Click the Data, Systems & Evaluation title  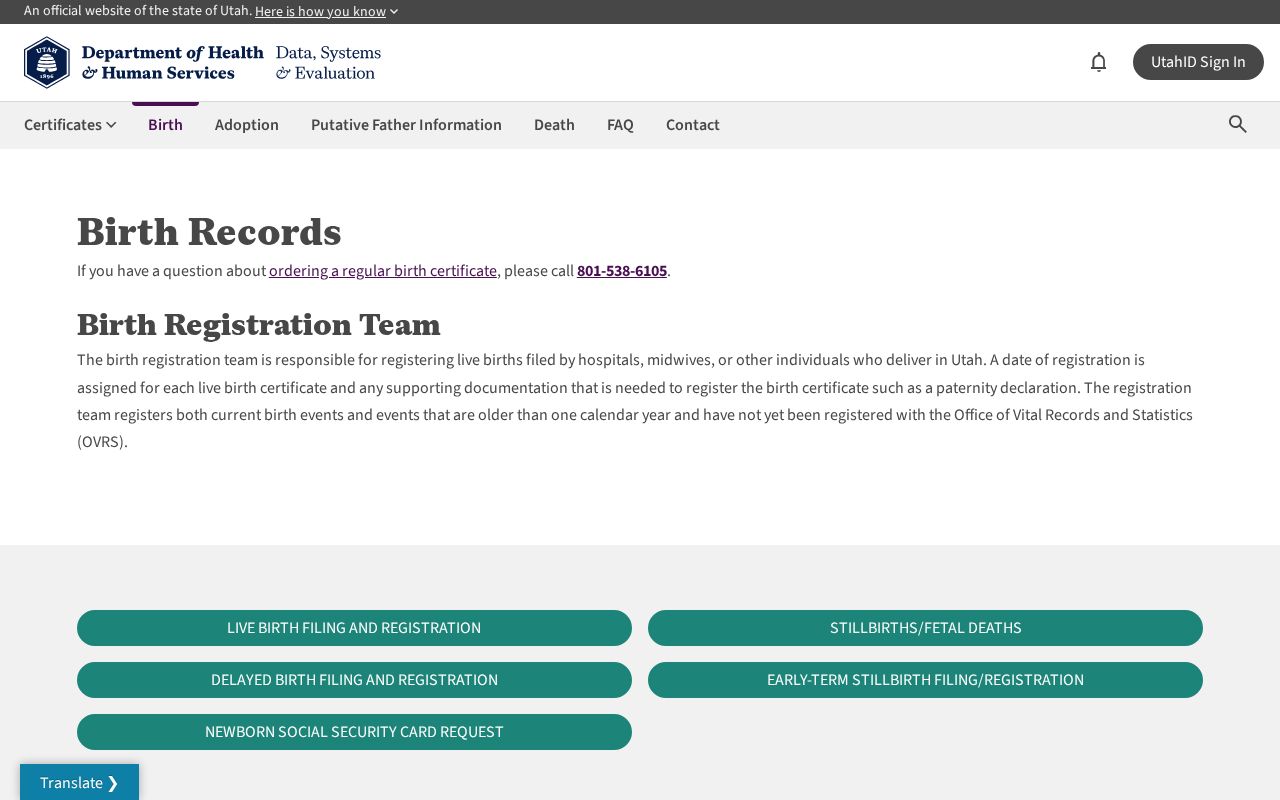pyautogui.click(x=328, y=62)
